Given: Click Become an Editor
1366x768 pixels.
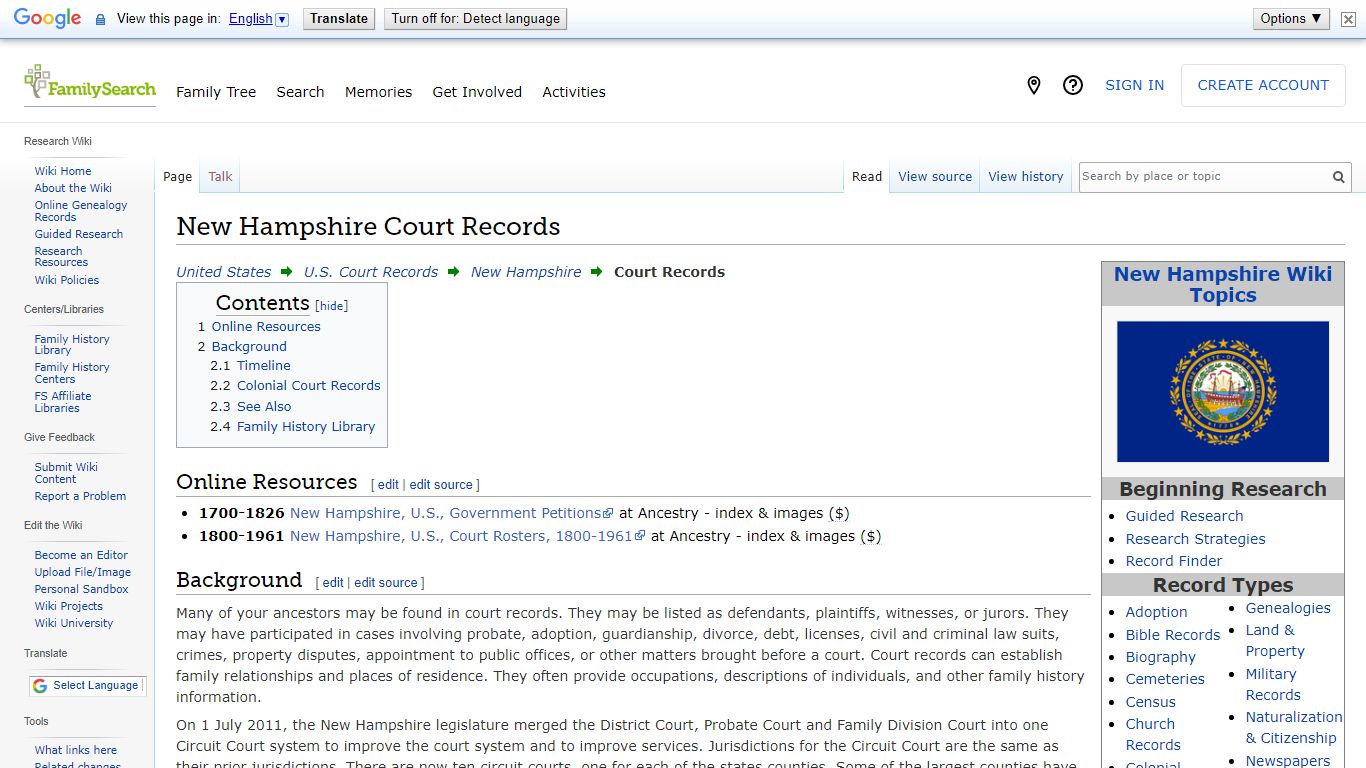Looking at the screenshot, I should 81,555.
